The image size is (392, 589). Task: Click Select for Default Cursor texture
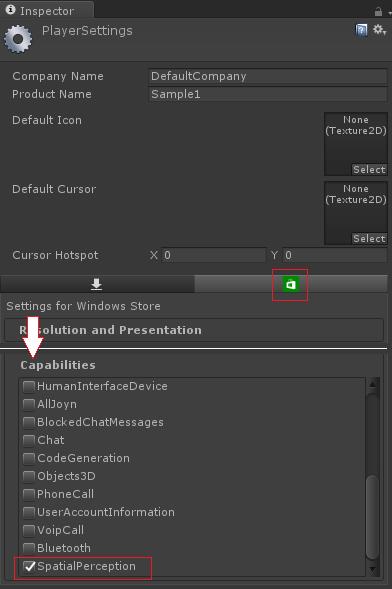(x=369, y=239)
